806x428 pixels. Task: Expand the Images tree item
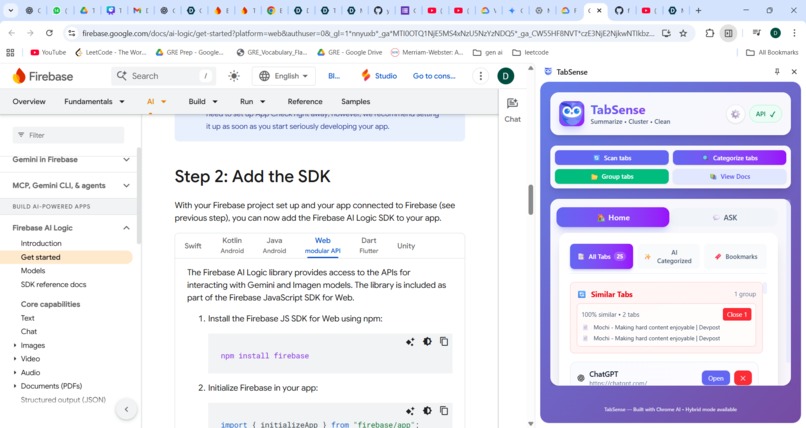point(15,345)
